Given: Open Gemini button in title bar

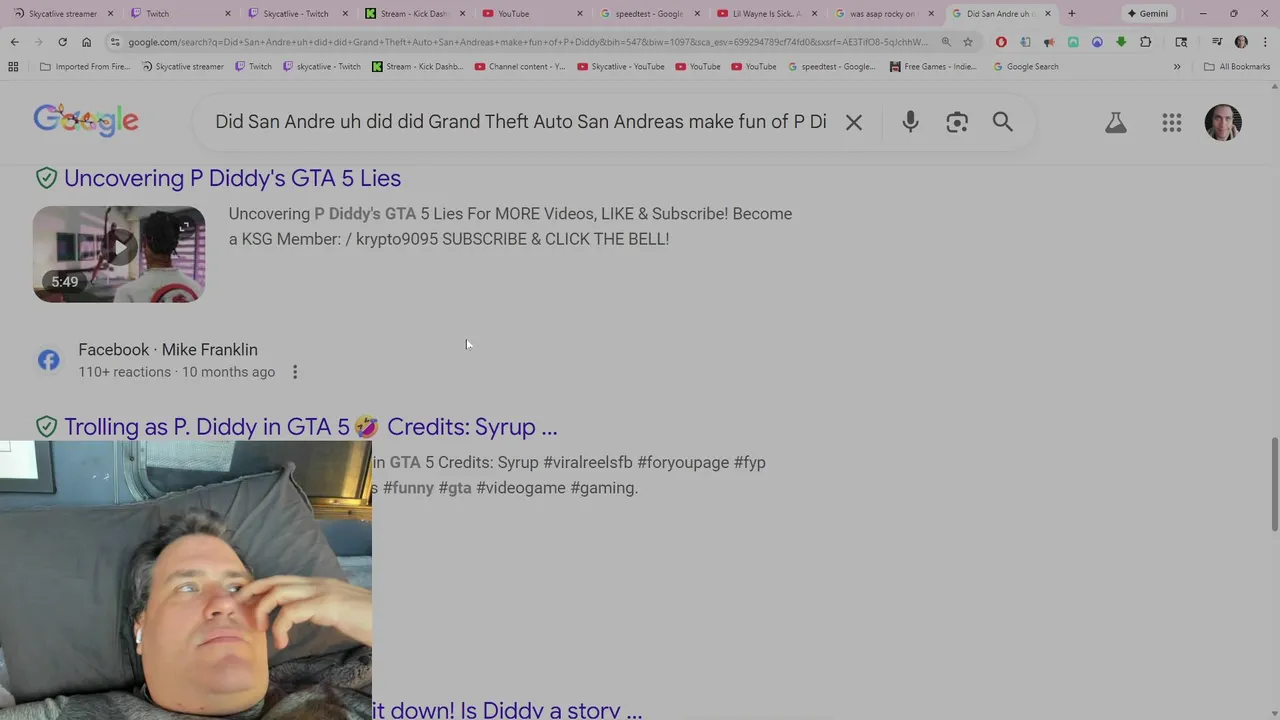Looking at the screenshot, I should (x=1148, y=14).
